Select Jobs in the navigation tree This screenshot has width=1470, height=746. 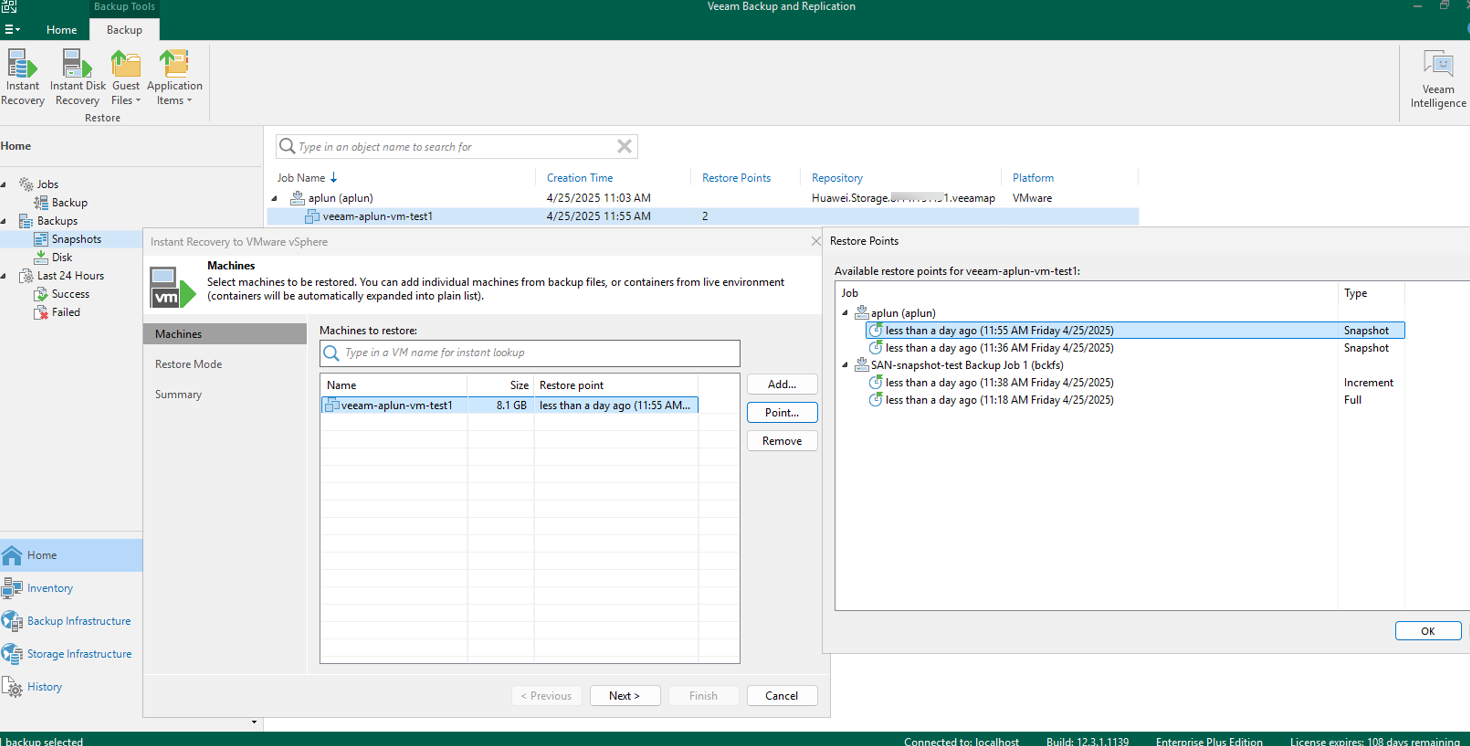click(x=47, y=185)
